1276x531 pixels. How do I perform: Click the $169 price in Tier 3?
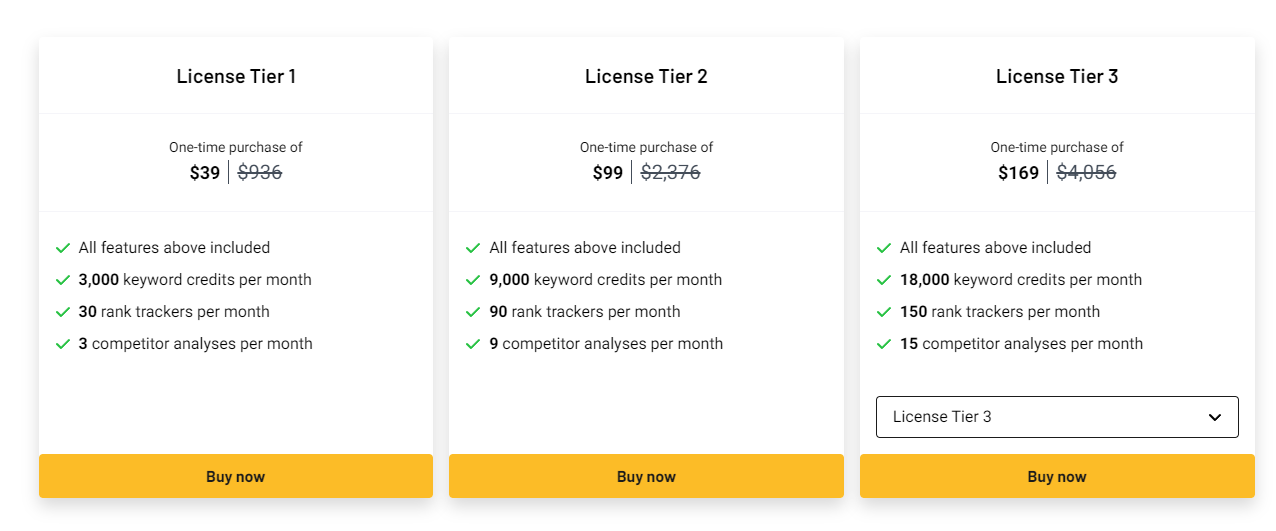pyautogui.click(x=1018, y=173)
